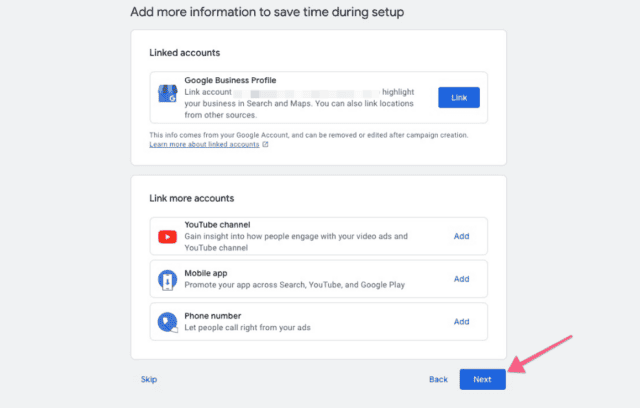Select the YouTube channel row title
The height and width of the screenshot is (408, 640).
click(x=217, y=225)
